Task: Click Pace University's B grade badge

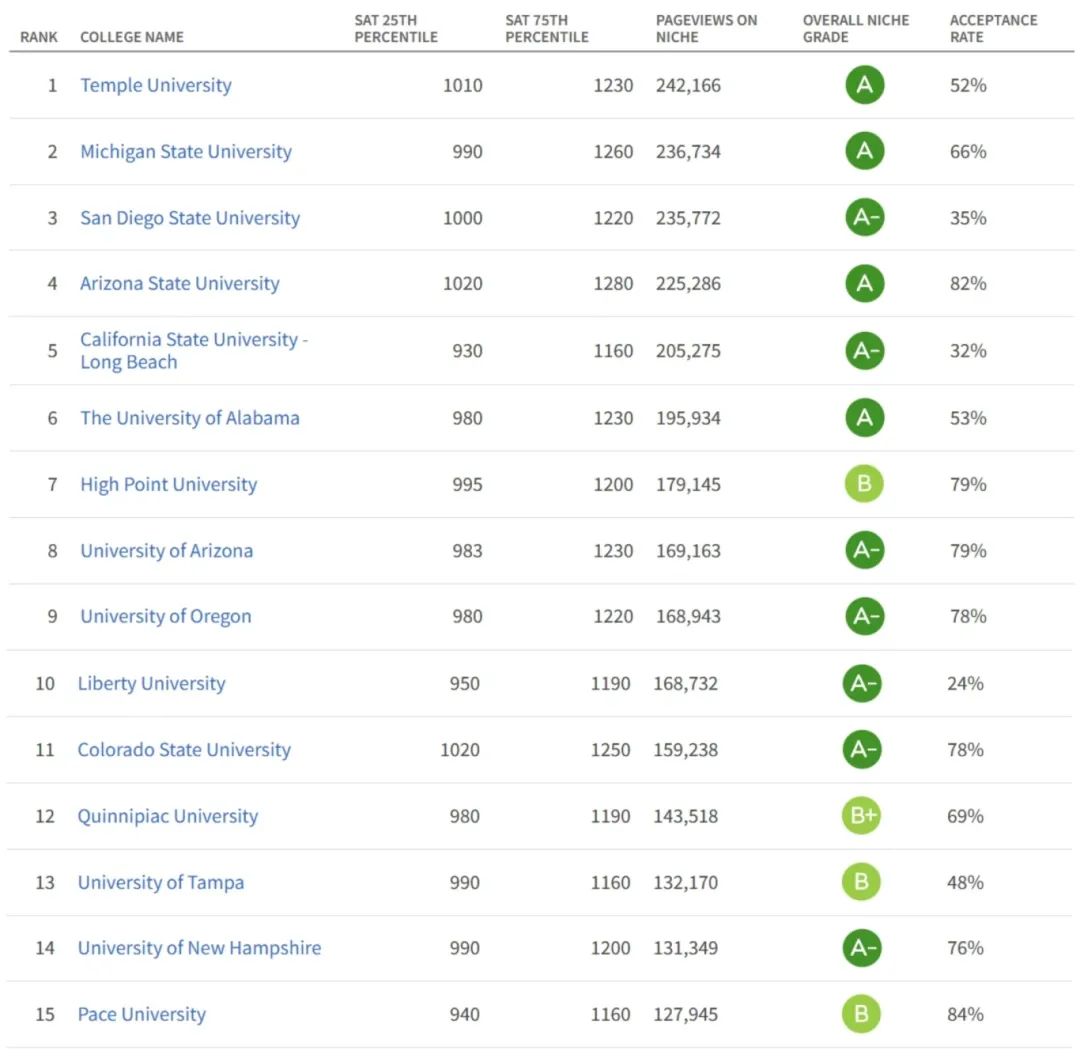Action: pyautogui.click(x=862, y=1014)
